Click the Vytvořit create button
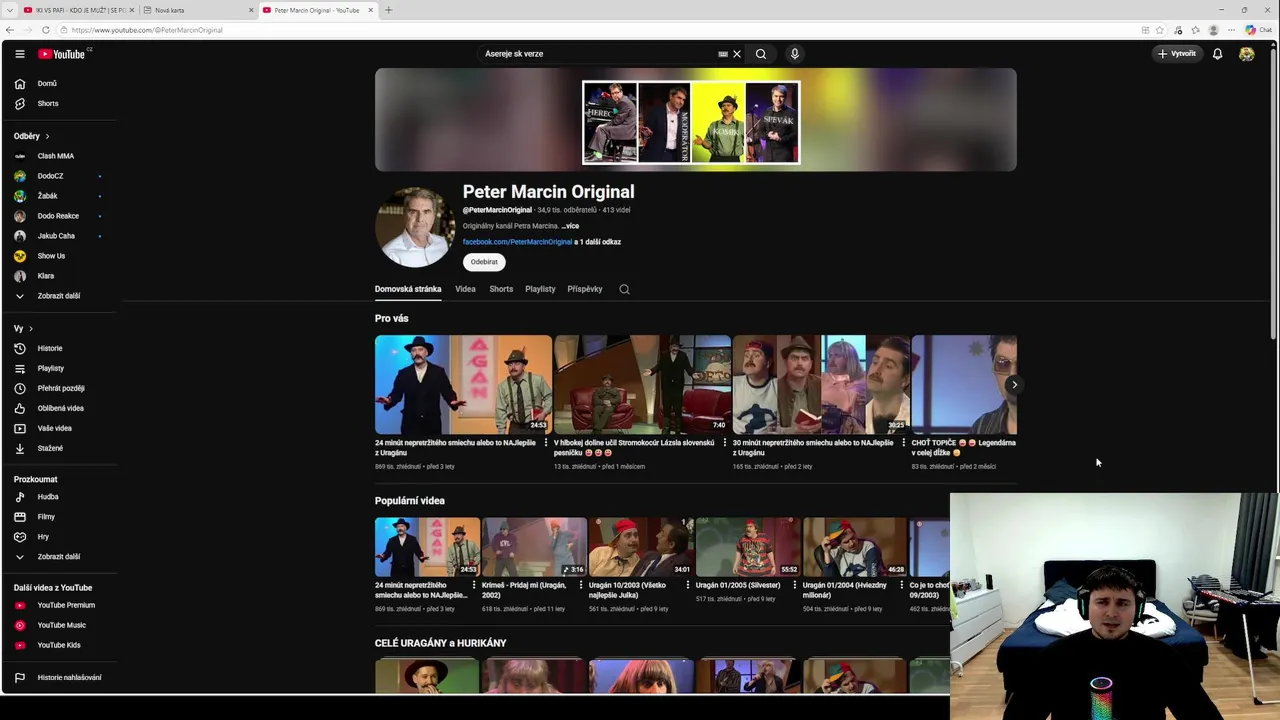The height and width of the screenshot is (720, 1280). tap(1176, 54)
